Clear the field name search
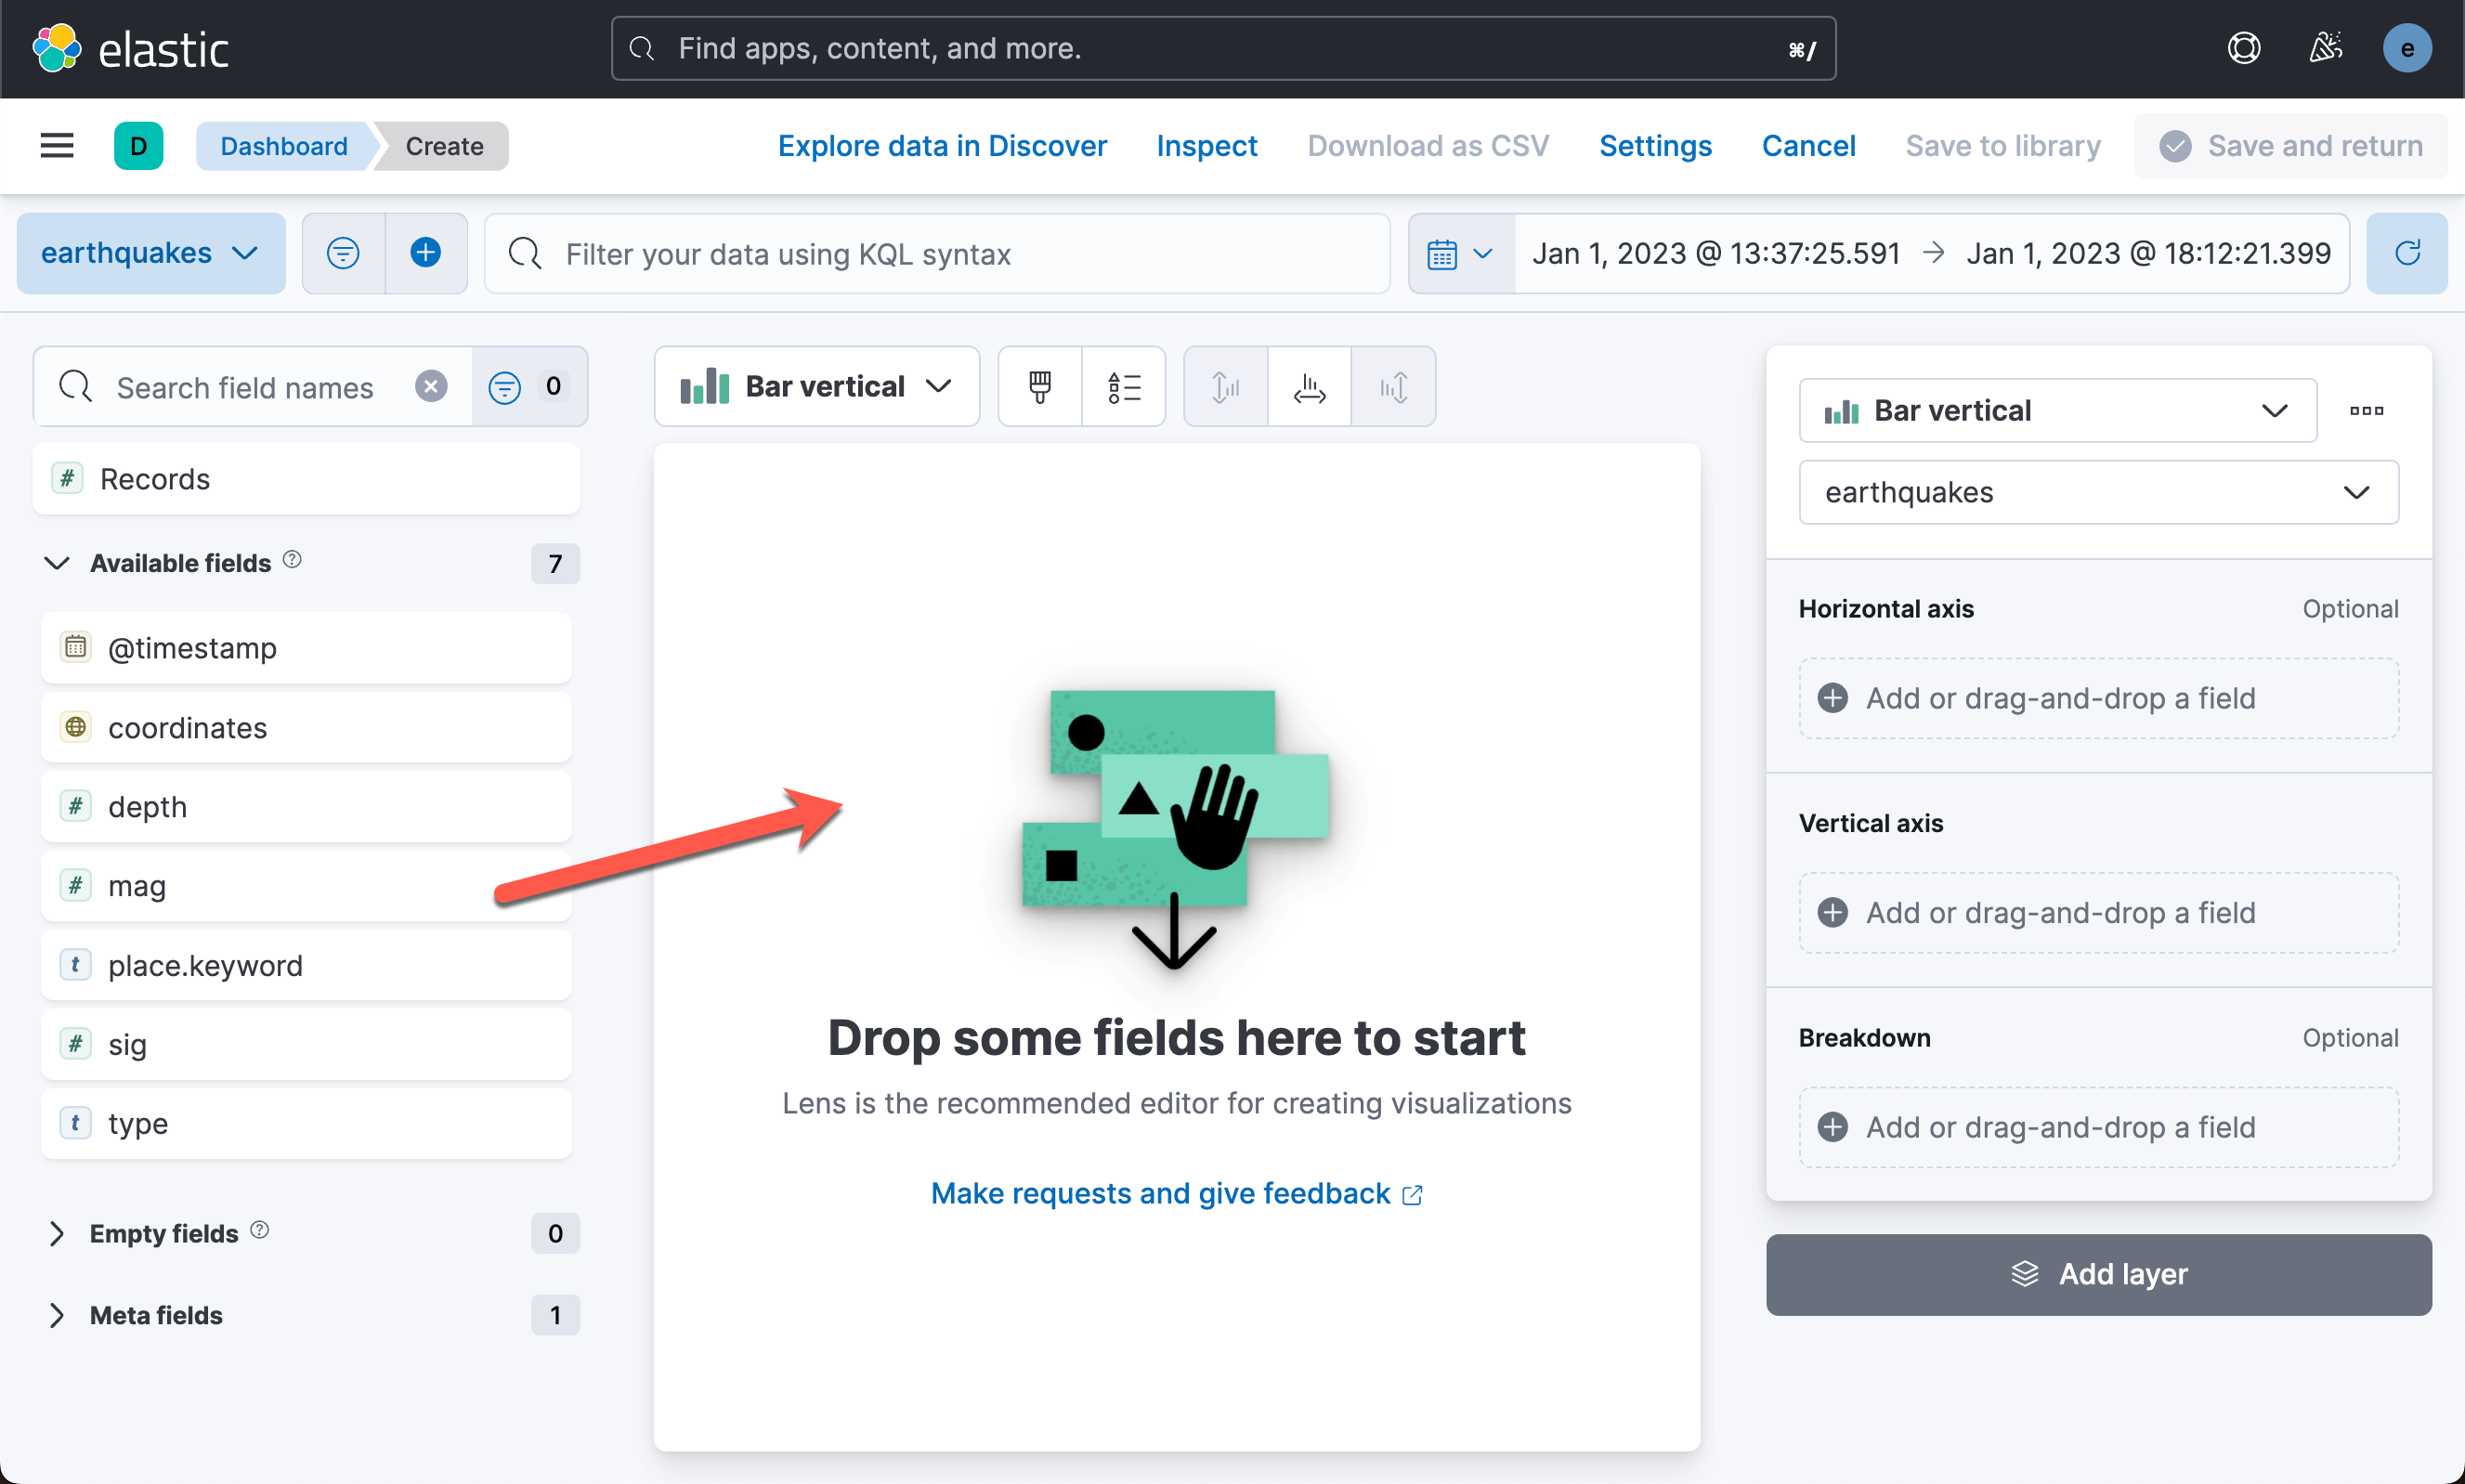 (431, 387)
